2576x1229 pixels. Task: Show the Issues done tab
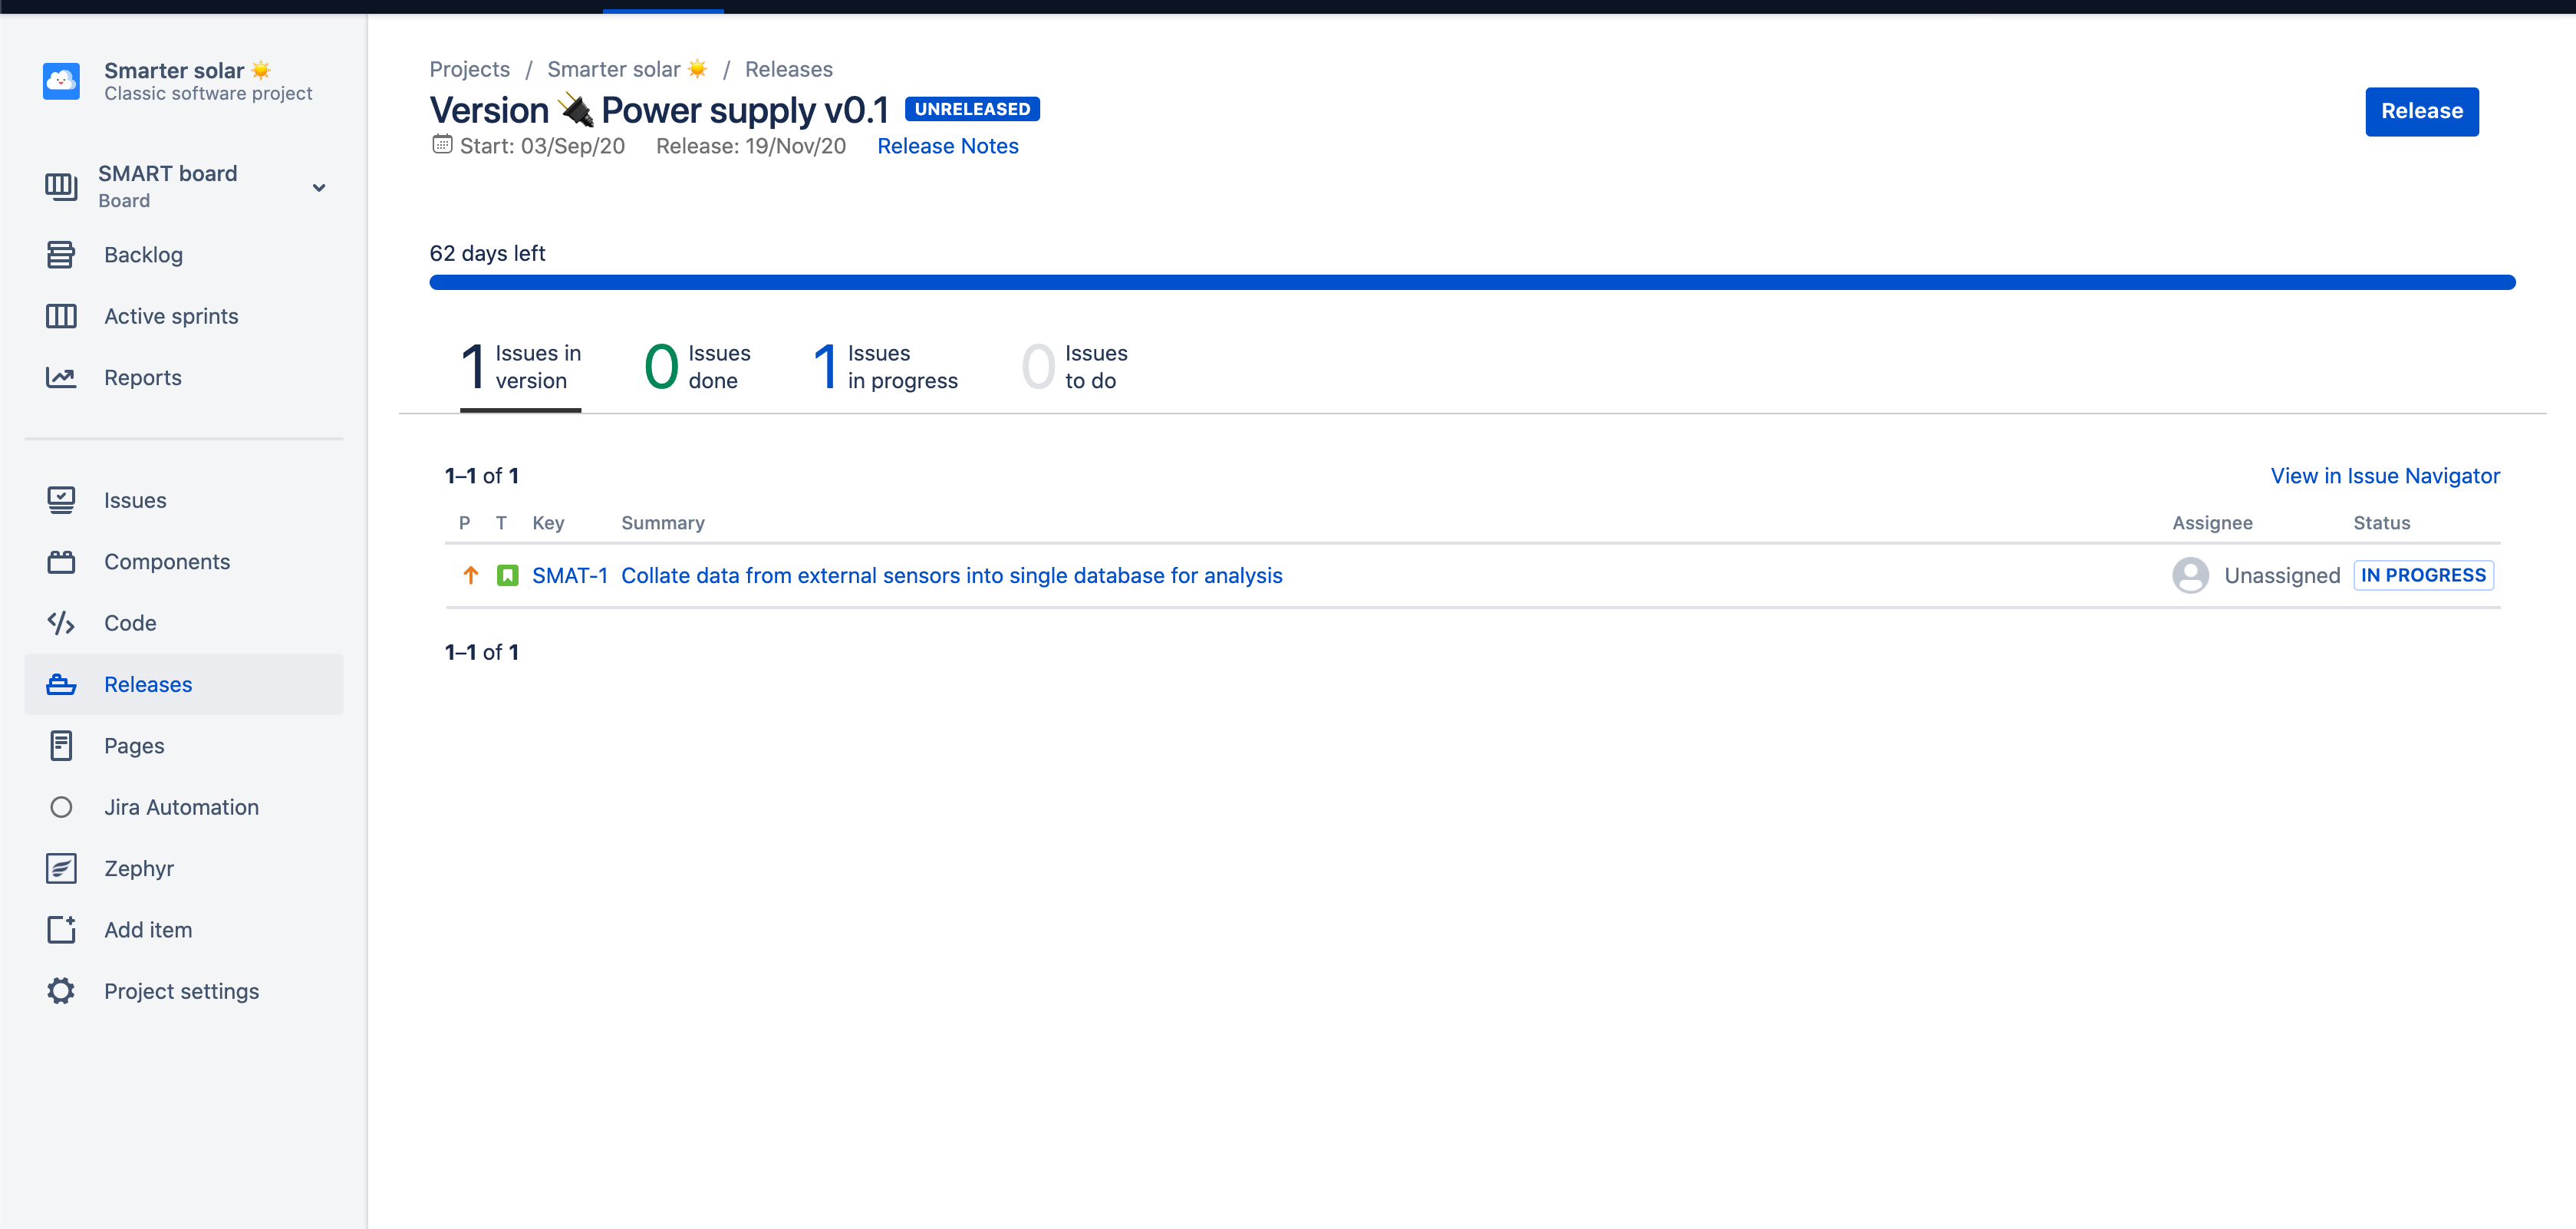pos(697,367)
